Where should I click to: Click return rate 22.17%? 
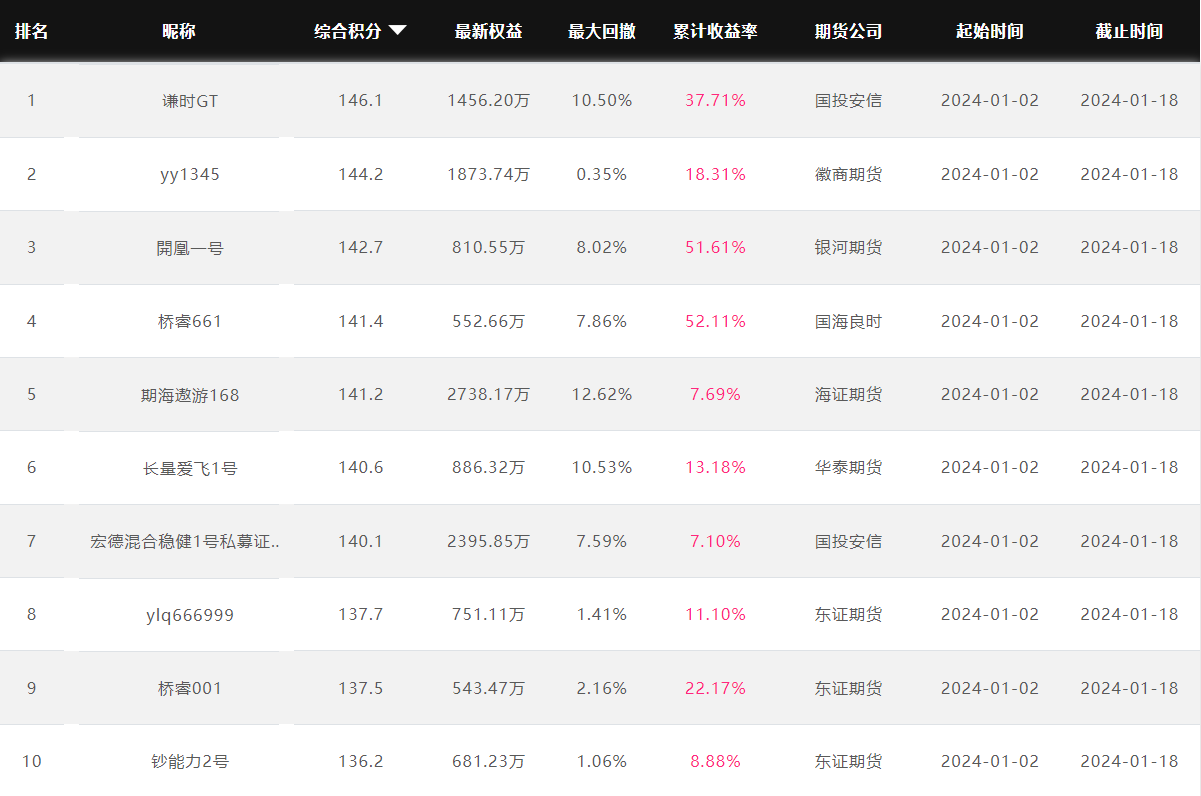tap(716, 688)
